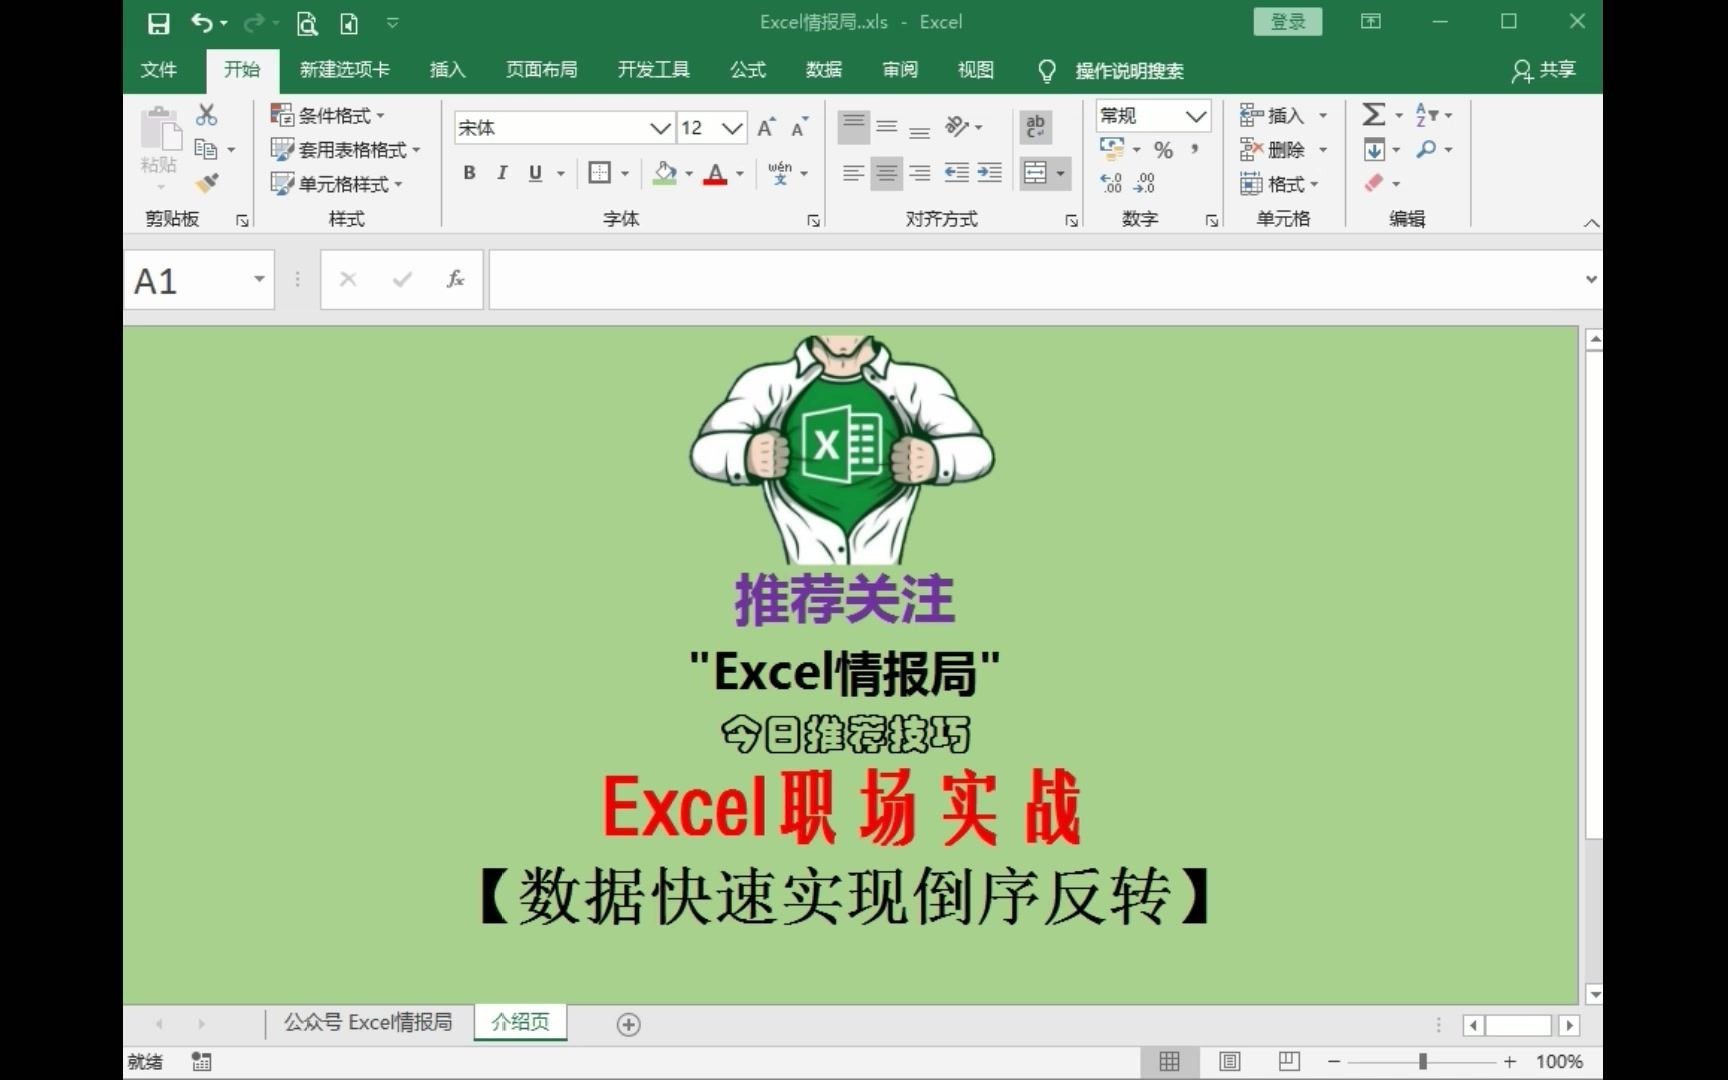
Task: Apply red font color A
Action: tap(715, 174)
